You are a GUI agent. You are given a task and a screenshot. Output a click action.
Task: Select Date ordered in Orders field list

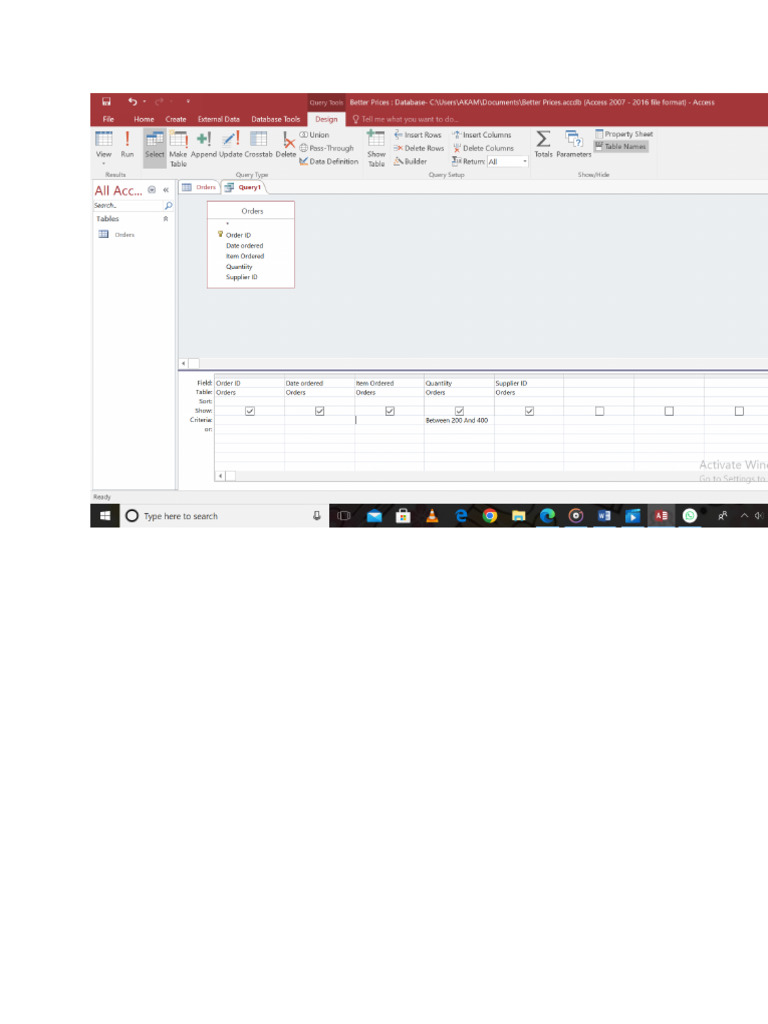click(x=245, y=246)
